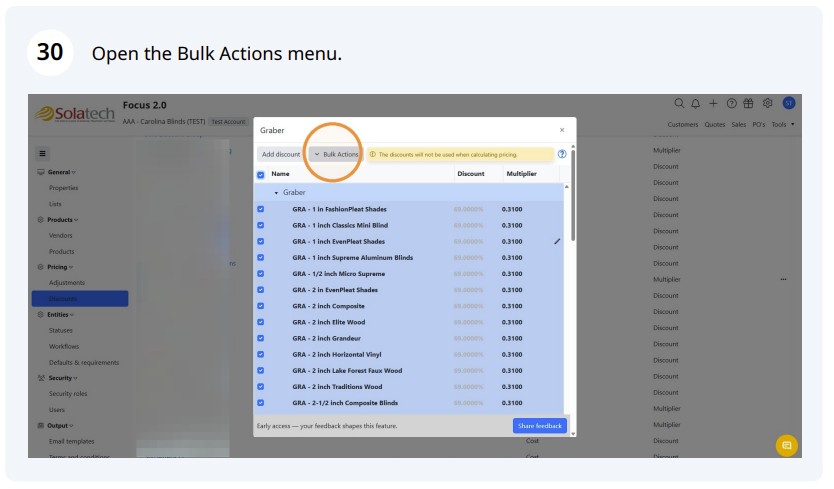Uncheck GRA - 1 inch Classics Mini Blind
Image resolution: width=834 pixels, height=489 pixels.
pyautogui.click(x=261, y=225)
